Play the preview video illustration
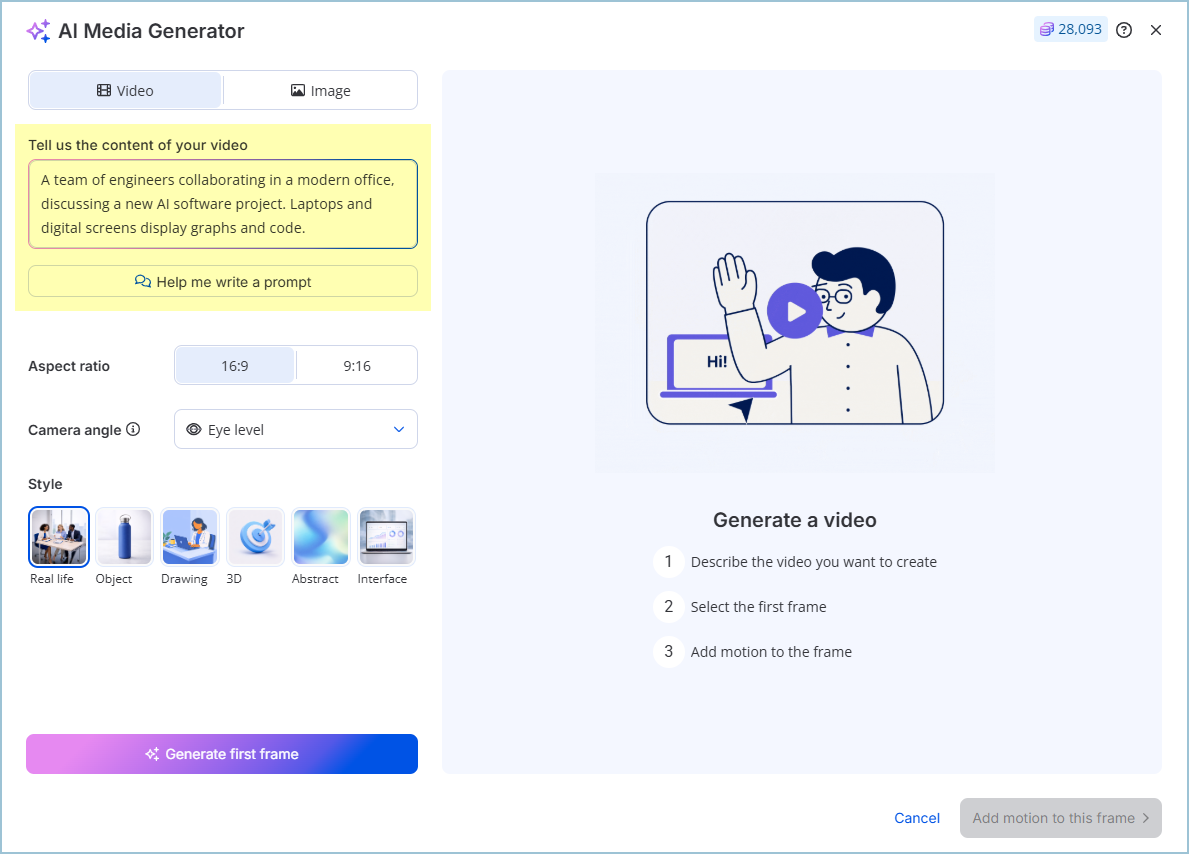This screenshot has width=1189, height=854. click(x=795, y=312)
